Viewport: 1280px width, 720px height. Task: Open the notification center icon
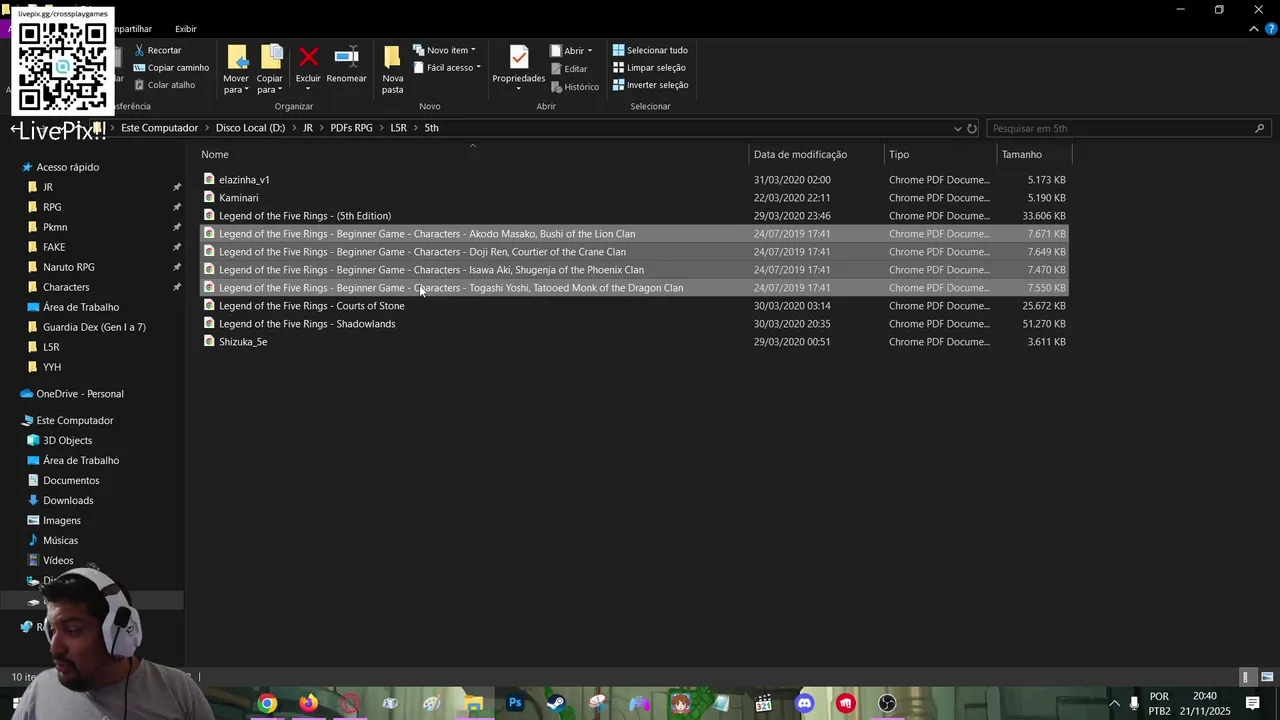click(x=1252, y=703)
